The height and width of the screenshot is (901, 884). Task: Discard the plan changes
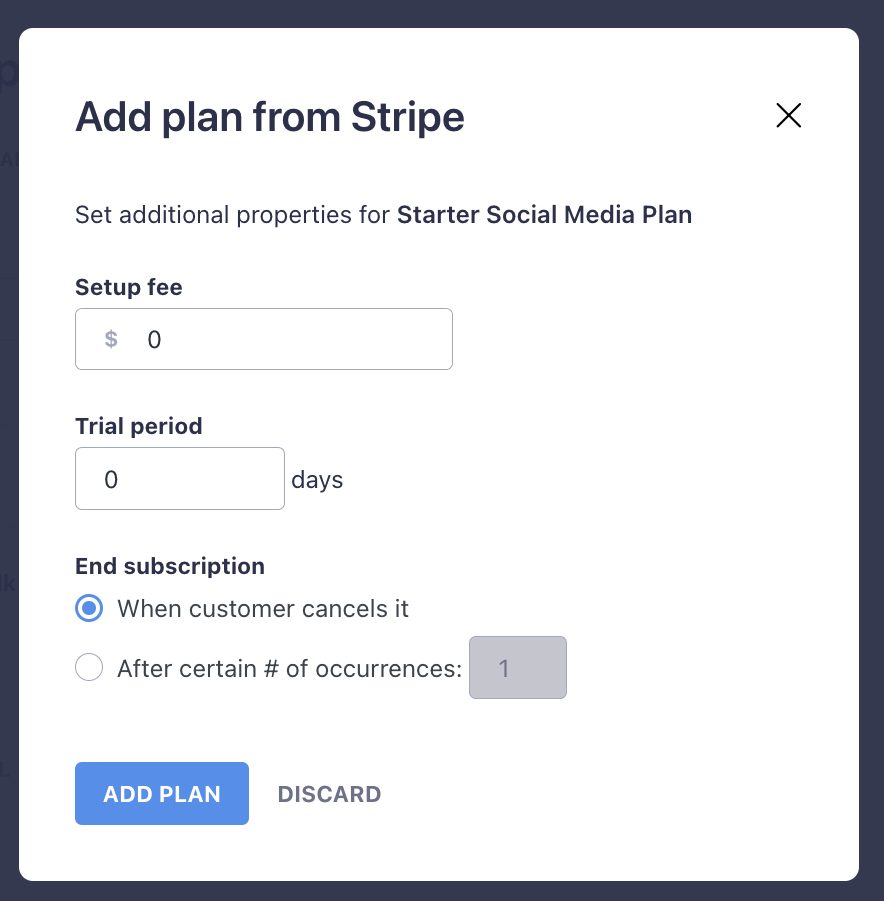coord(329,794)
